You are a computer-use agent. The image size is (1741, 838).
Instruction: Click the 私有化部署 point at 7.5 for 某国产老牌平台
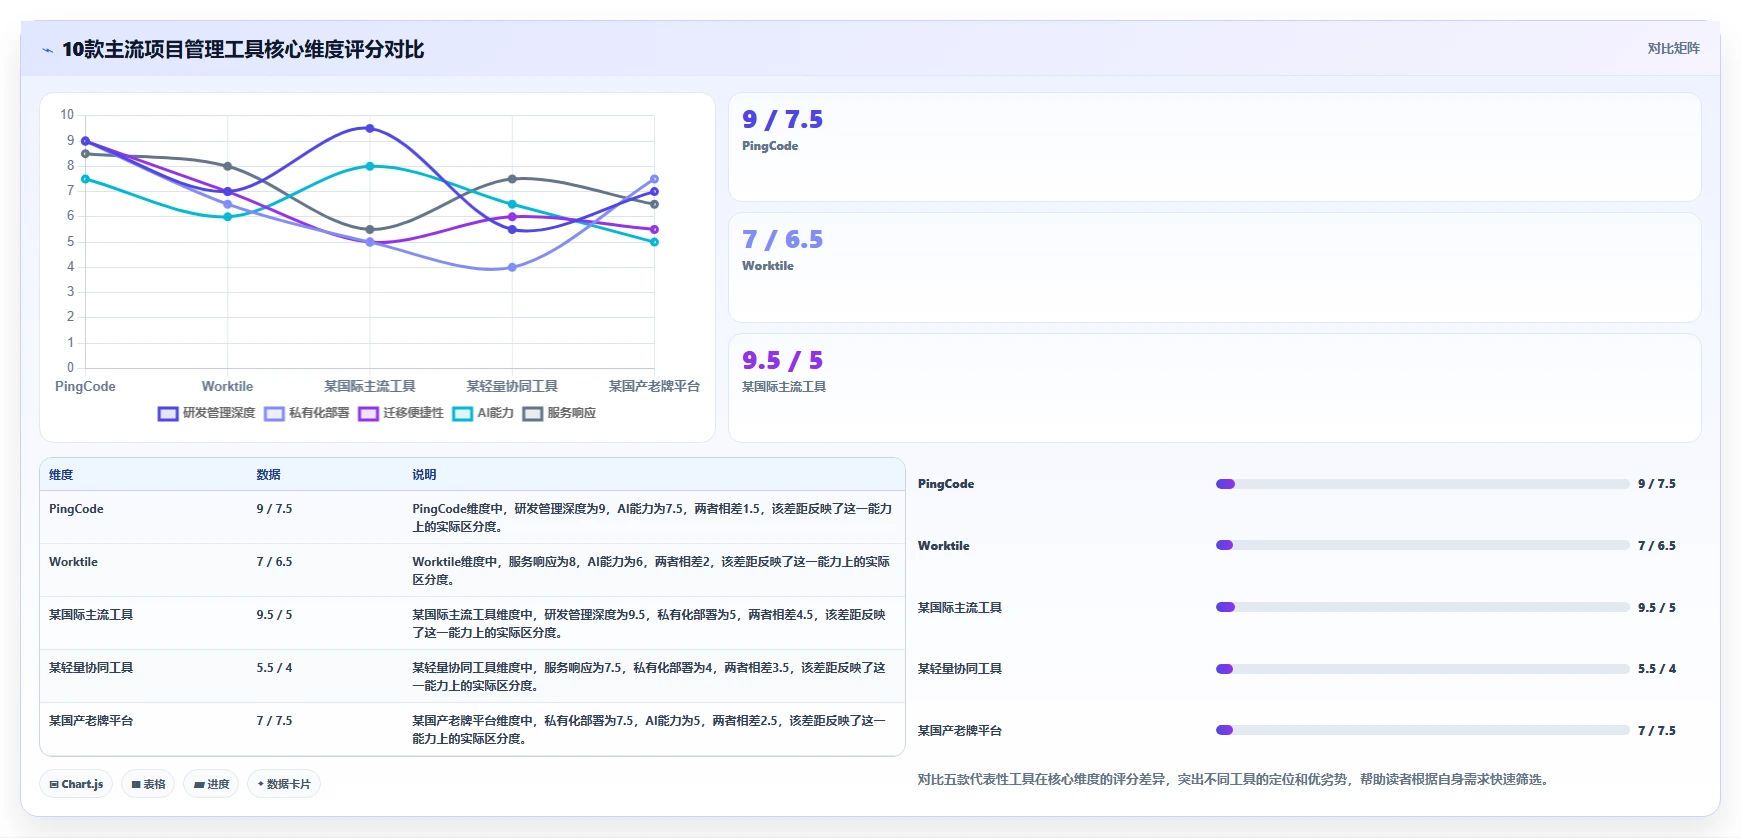click(654, 179)
